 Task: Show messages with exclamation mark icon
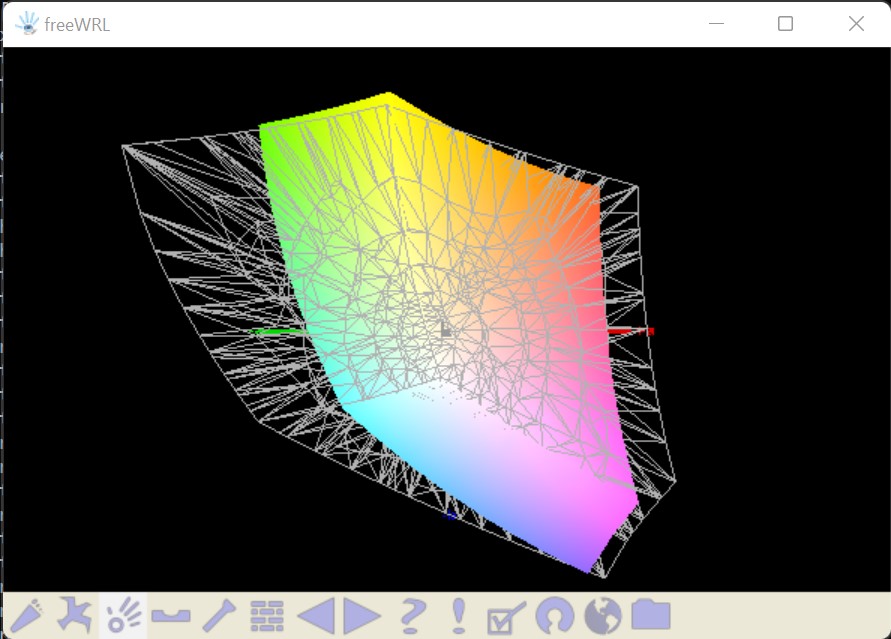(459, 616)
